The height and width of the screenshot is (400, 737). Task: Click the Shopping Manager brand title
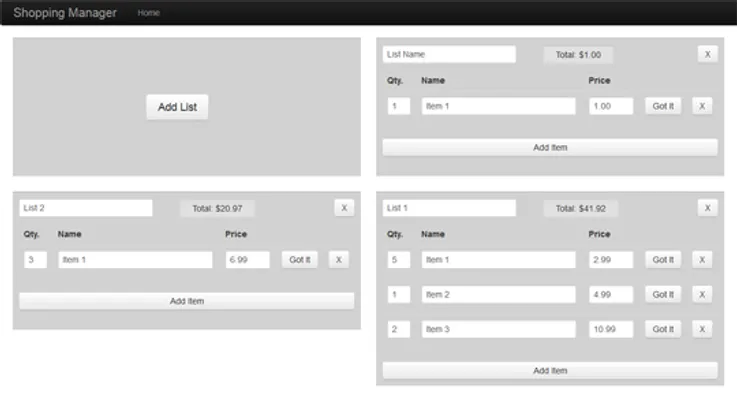(x=65, y=13)
